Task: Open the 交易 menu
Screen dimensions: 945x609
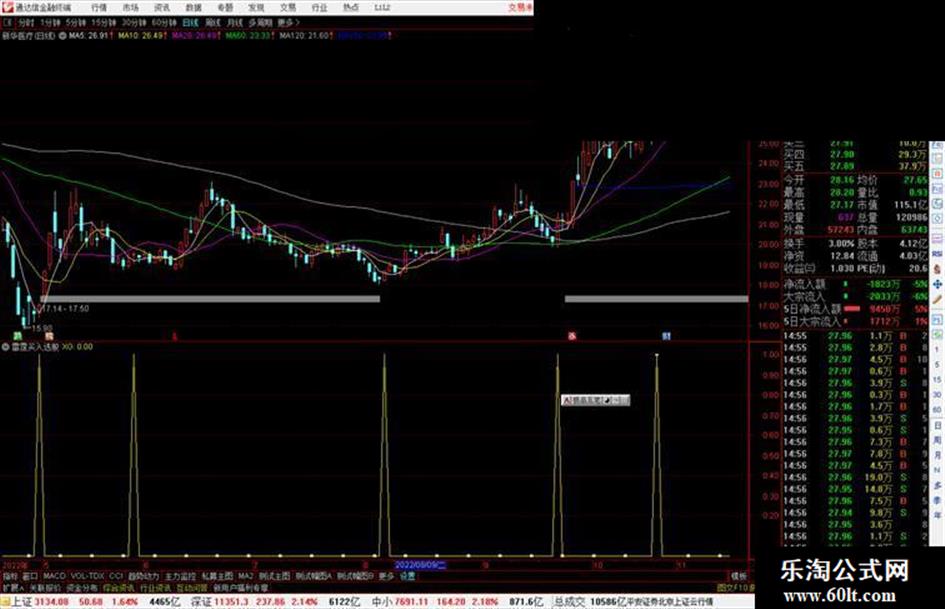Action: point(287,8)
